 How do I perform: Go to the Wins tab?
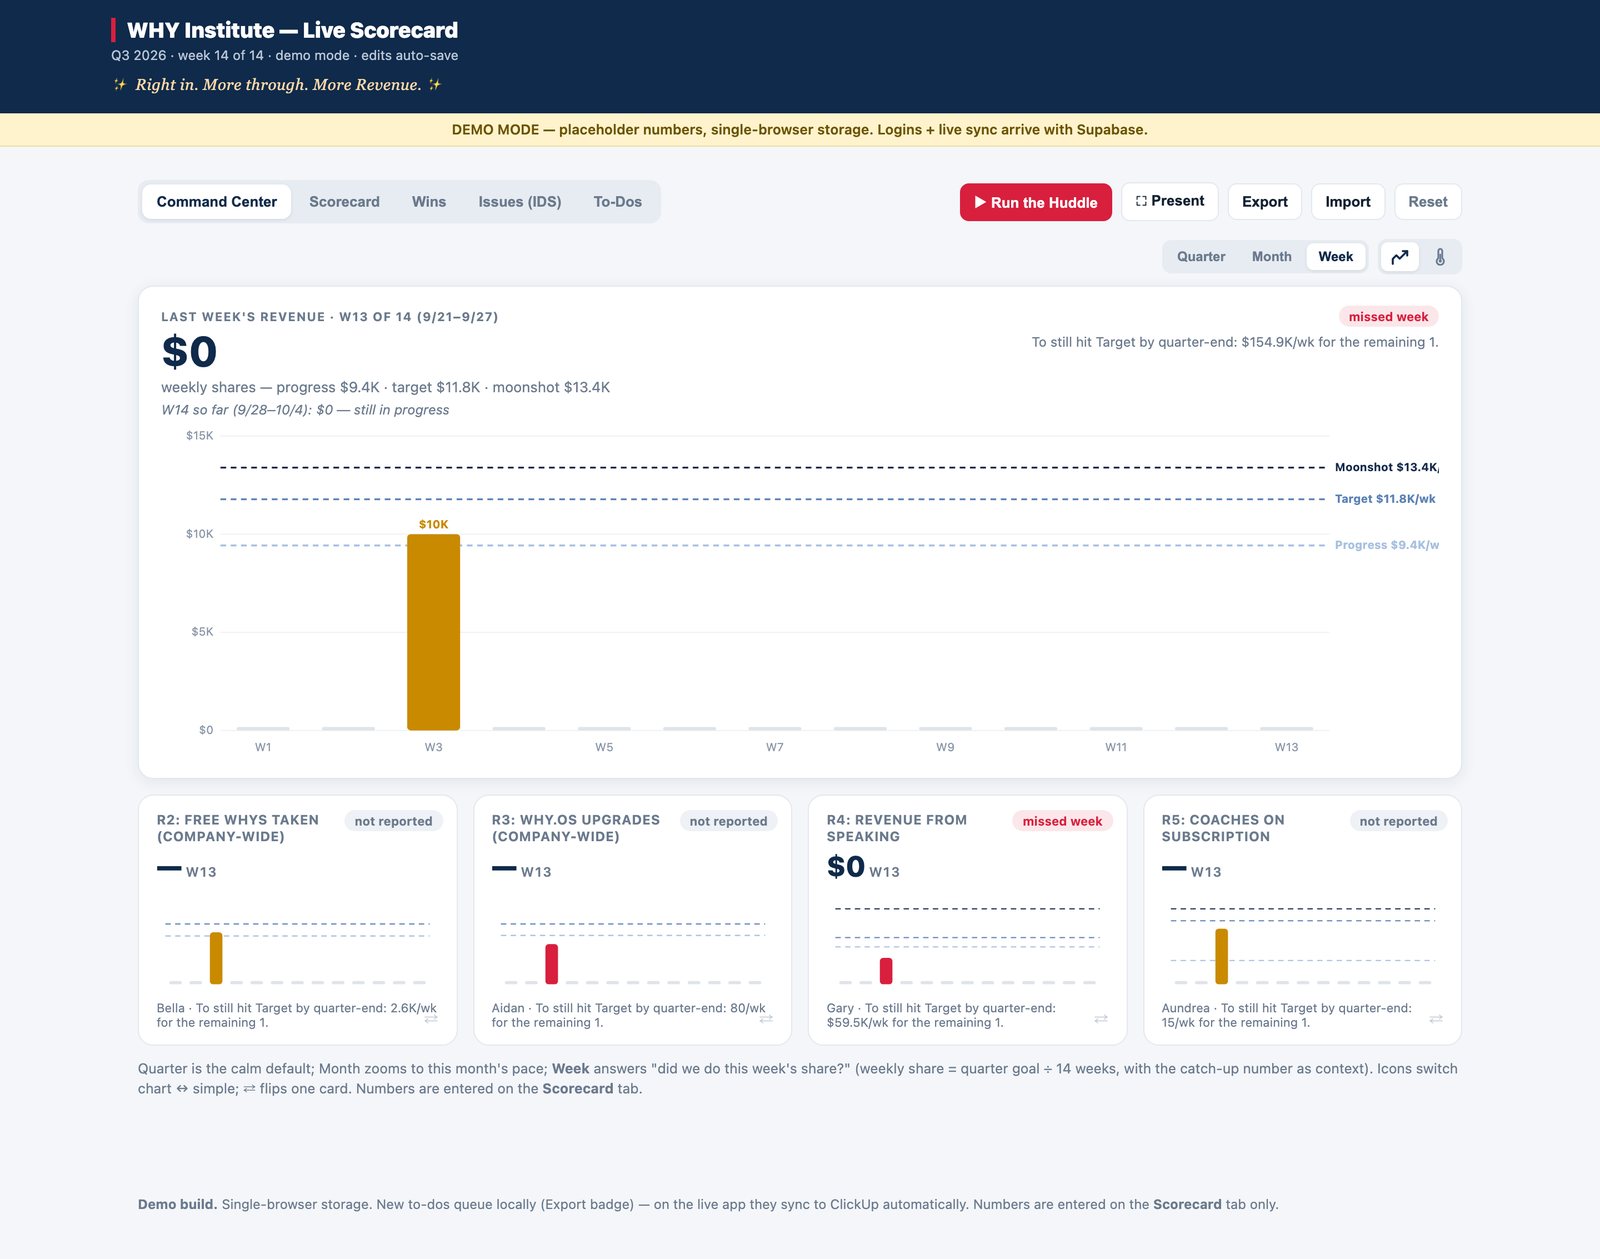pos(429,202)
